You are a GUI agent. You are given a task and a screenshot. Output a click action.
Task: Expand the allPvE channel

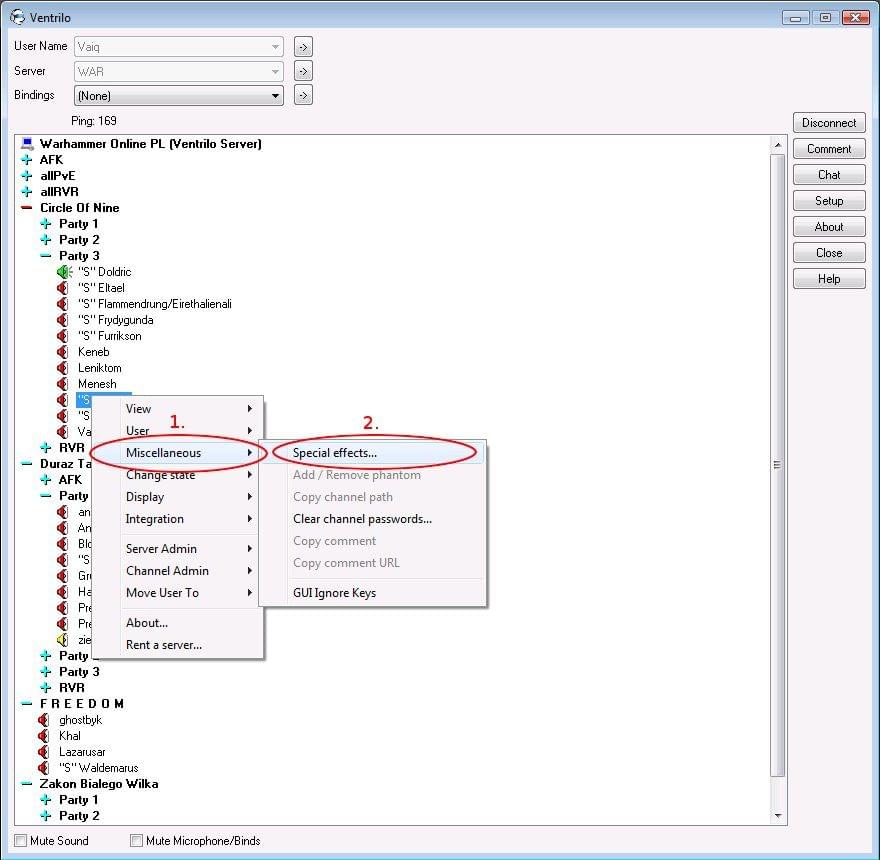pos(26,176)
